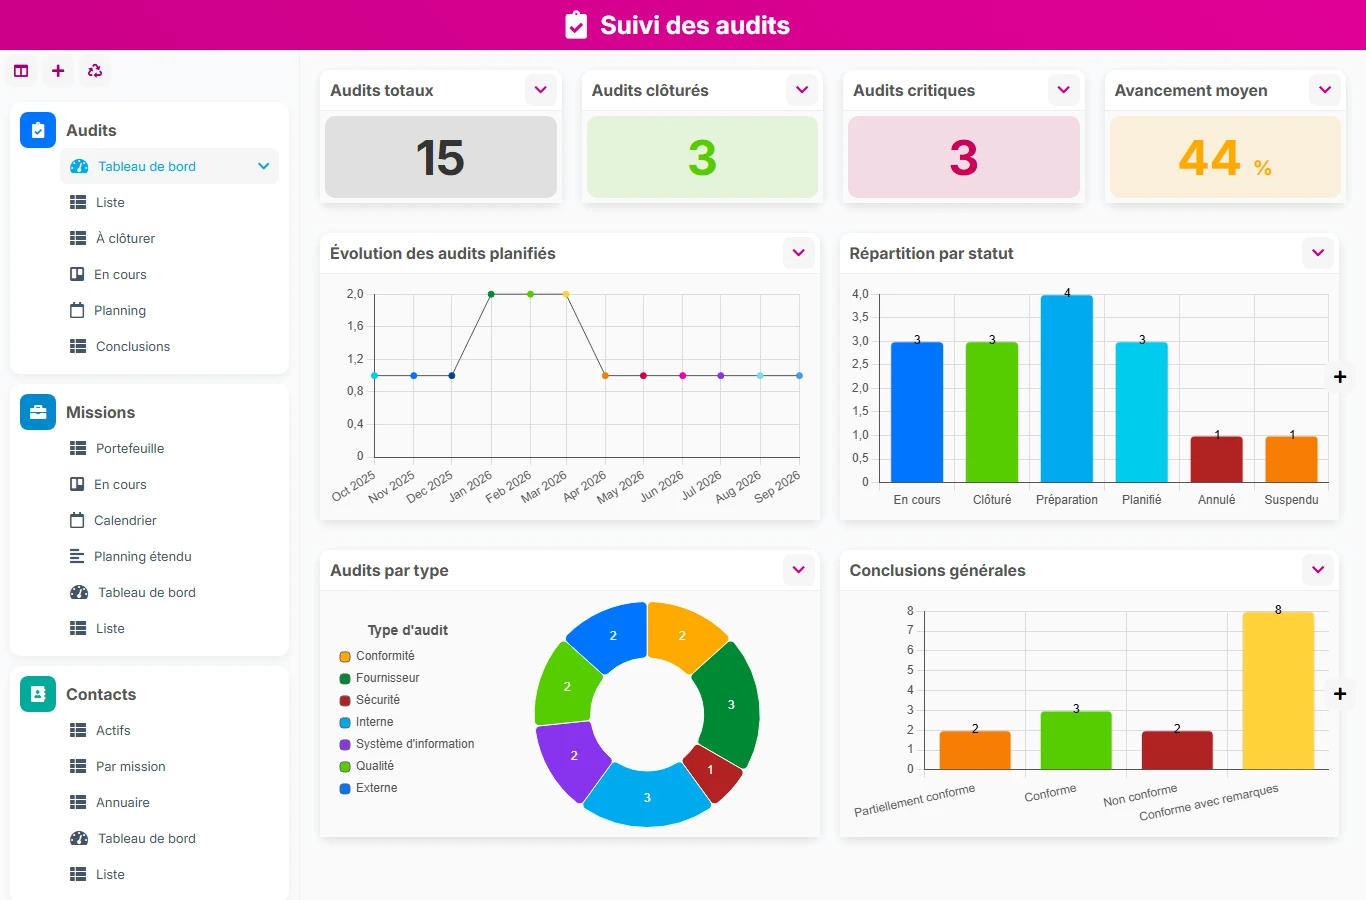Click the Missions section heading
This screenshot has width=1366, height=900.
100,412
